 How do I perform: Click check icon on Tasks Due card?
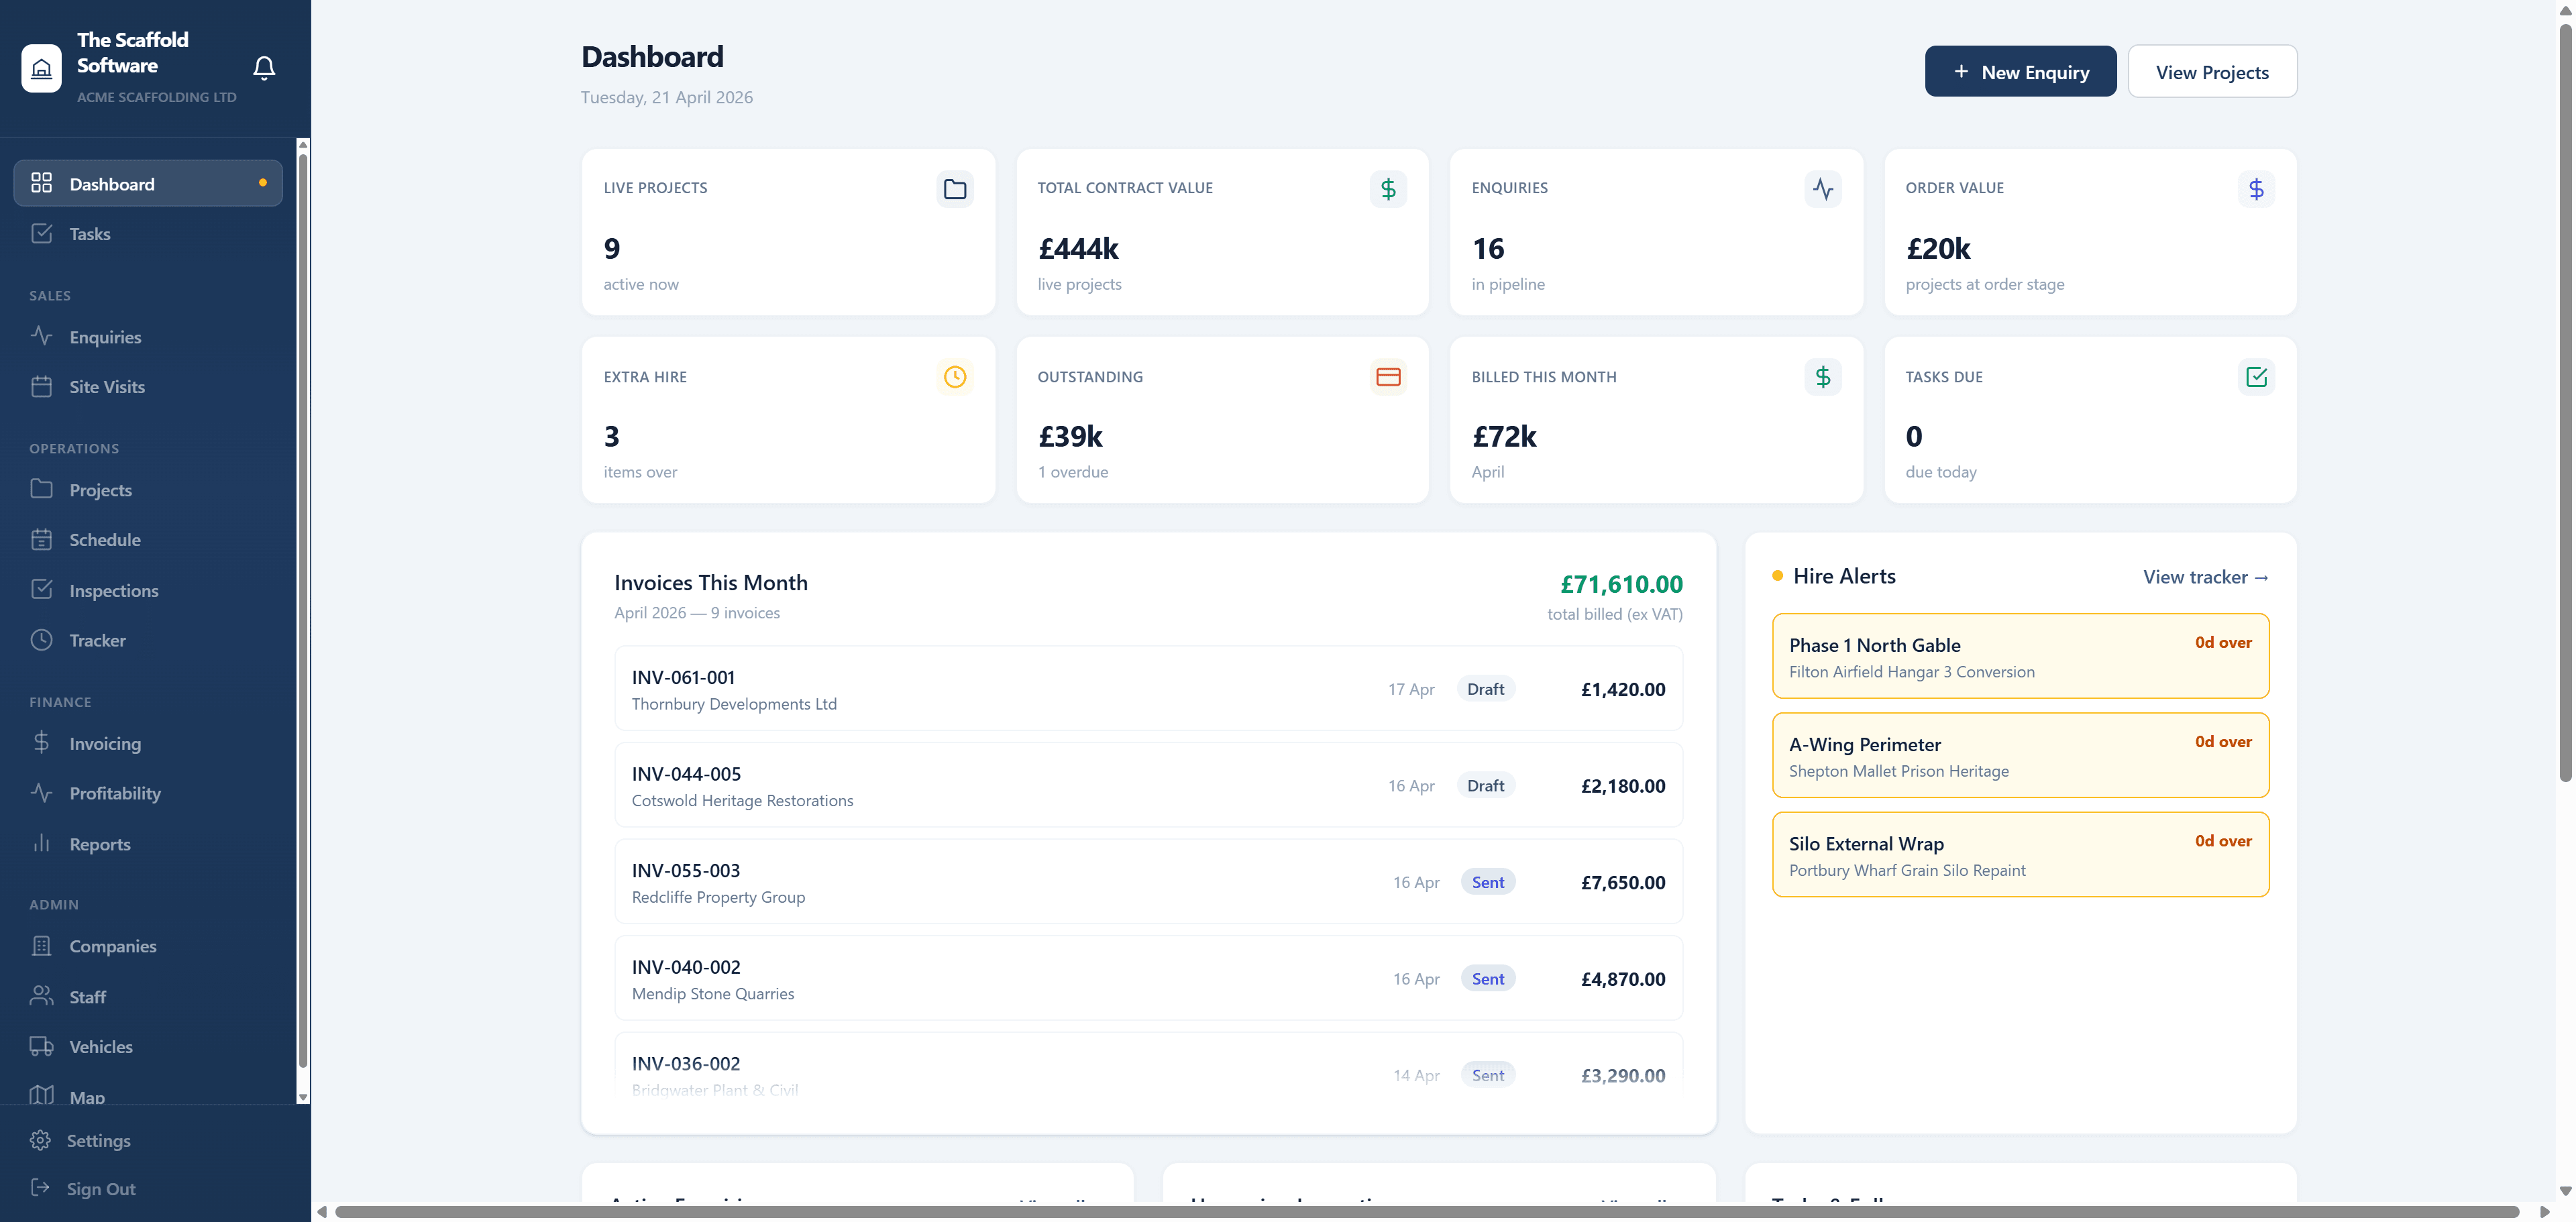pos(2256,377)
